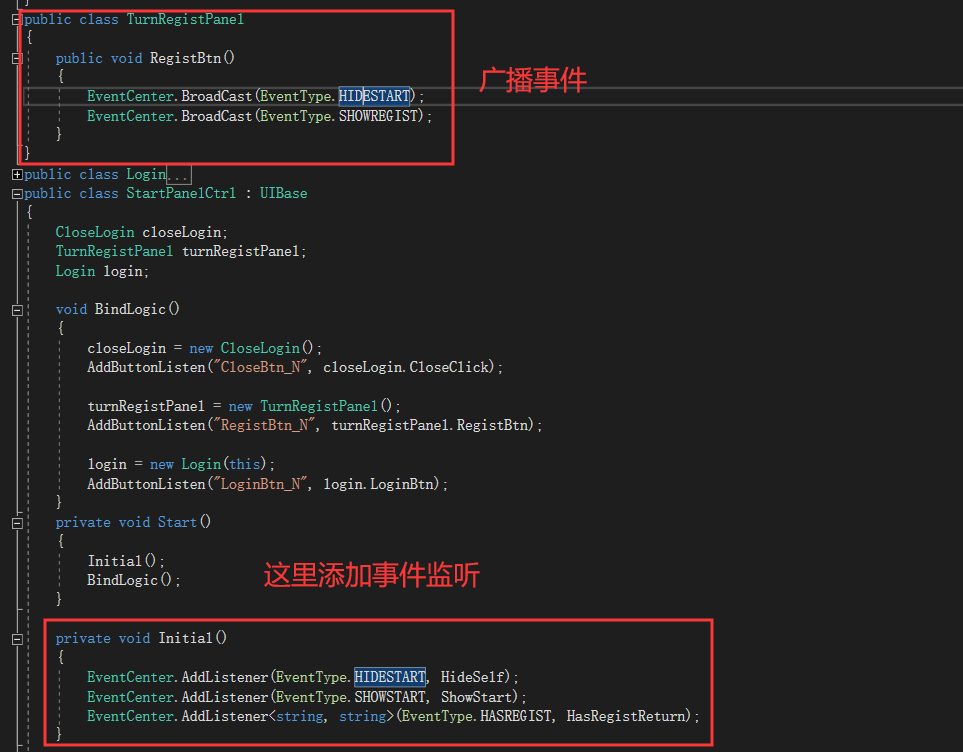Click HASREGIST event type name
This screenshot has width=963, height=752.
(x=515, y=716)
